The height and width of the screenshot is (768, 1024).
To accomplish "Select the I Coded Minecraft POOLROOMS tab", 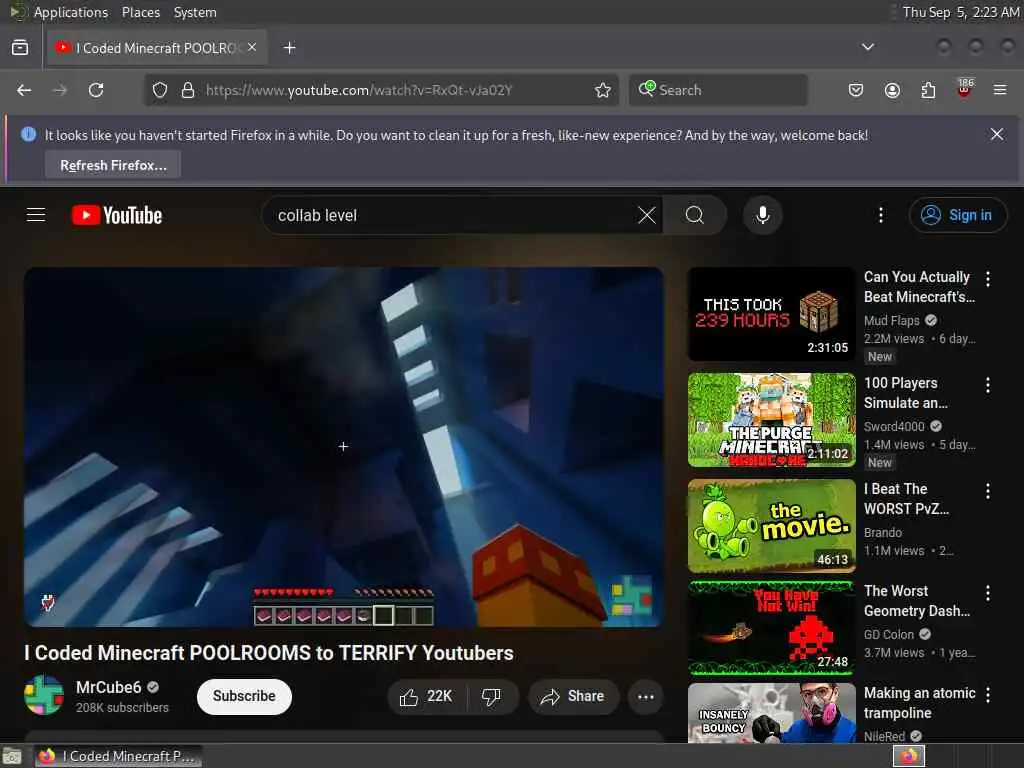I will pos(157,48).
